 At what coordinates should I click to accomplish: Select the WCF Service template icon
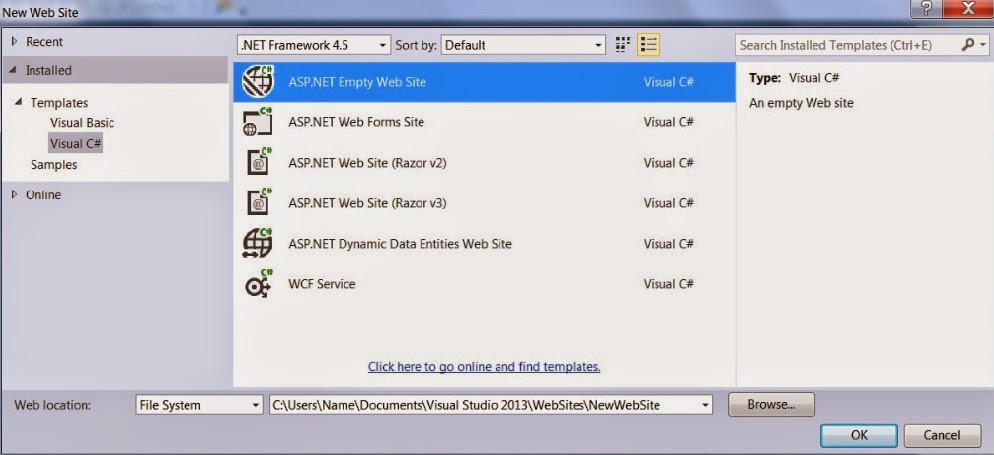pos(258,283)
